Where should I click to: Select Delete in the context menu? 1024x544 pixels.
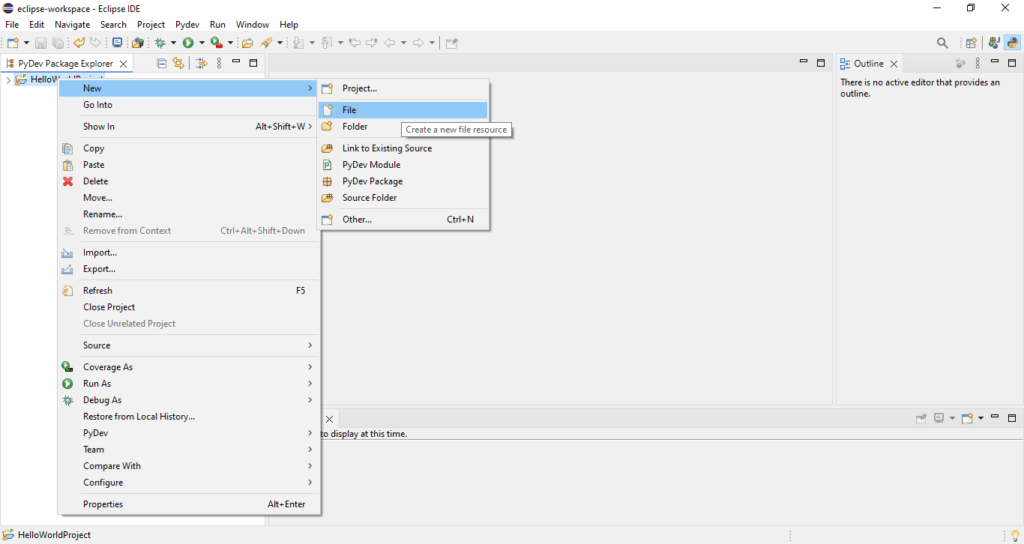click(x=189, y=181)
